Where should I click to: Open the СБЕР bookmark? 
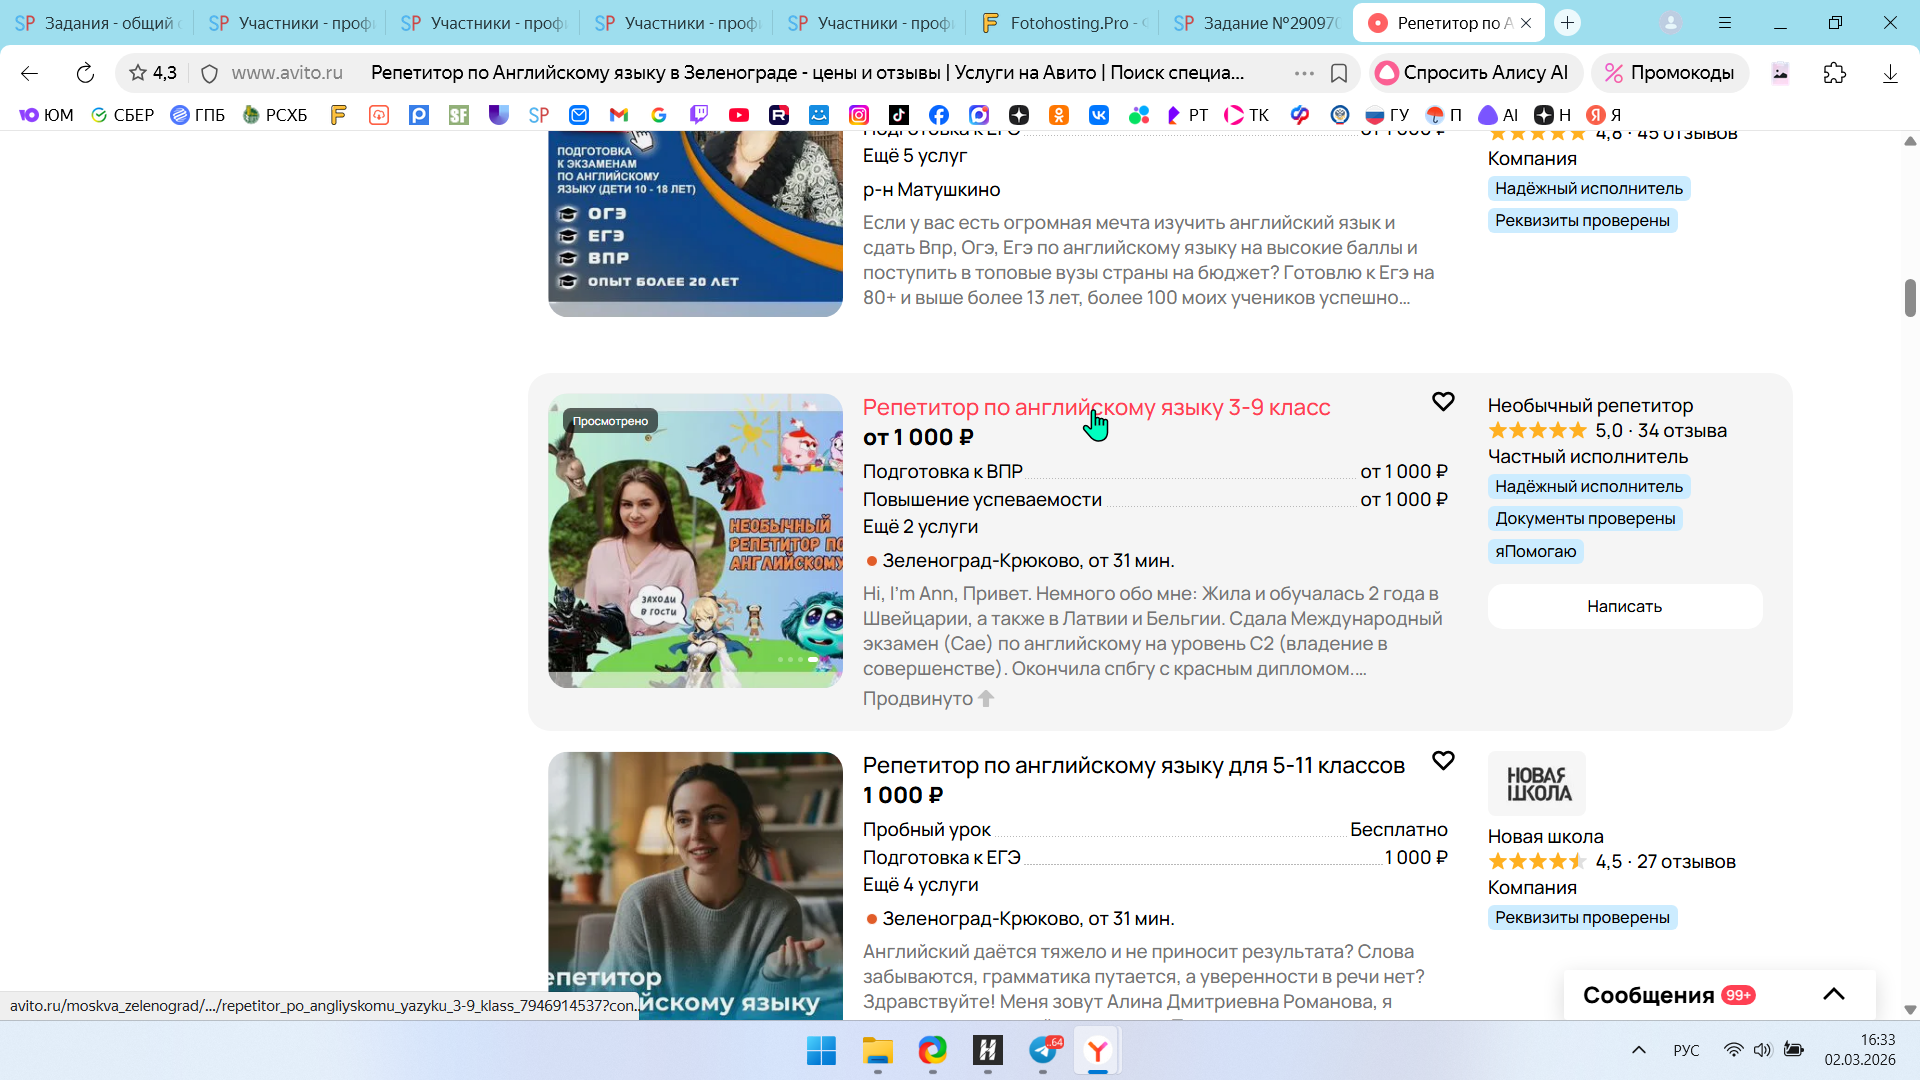tap(122, 115)
